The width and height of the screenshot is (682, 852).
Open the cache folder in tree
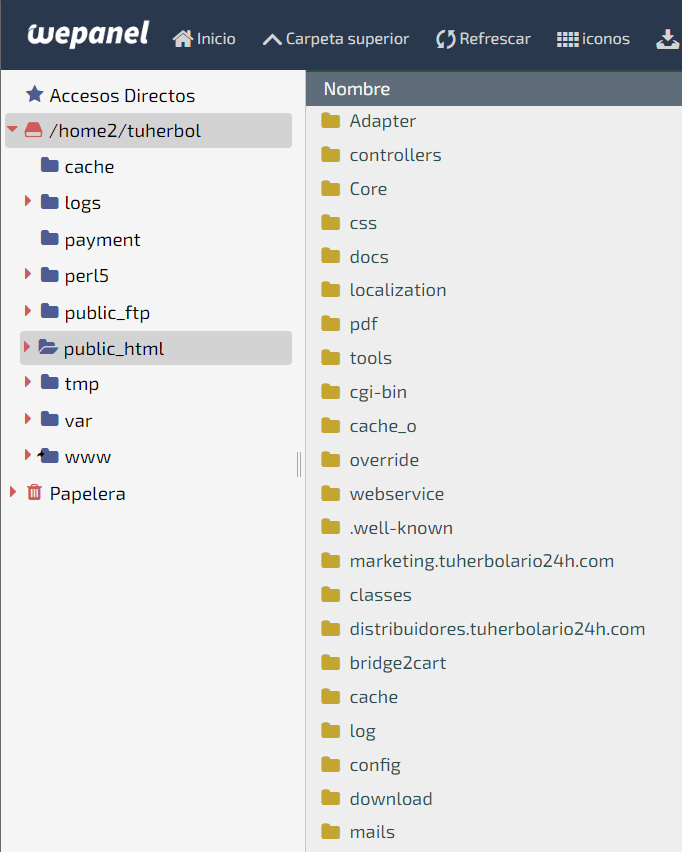click(x=89, y=167)
